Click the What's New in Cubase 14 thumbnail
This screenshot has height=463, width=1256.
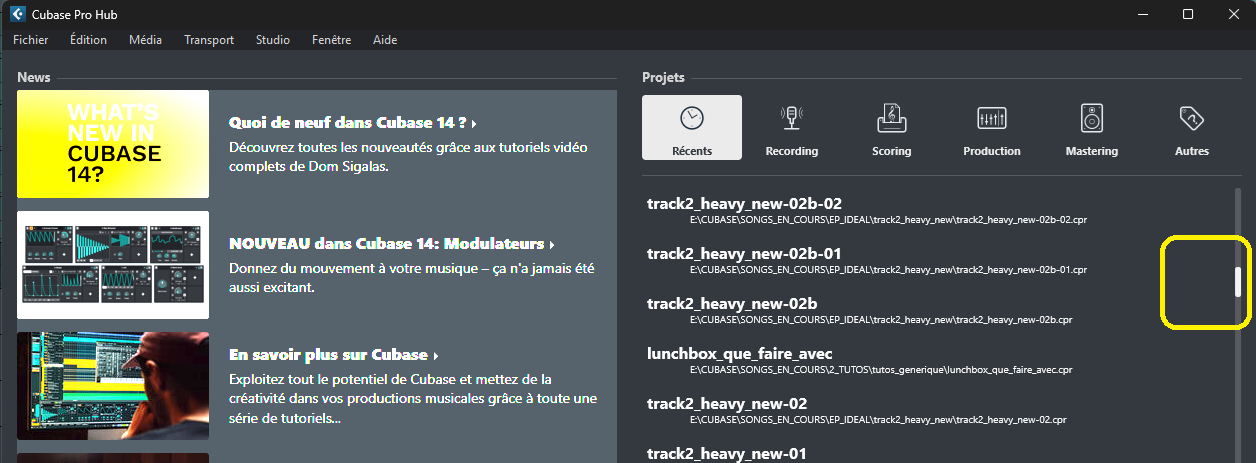click(113, 144)
